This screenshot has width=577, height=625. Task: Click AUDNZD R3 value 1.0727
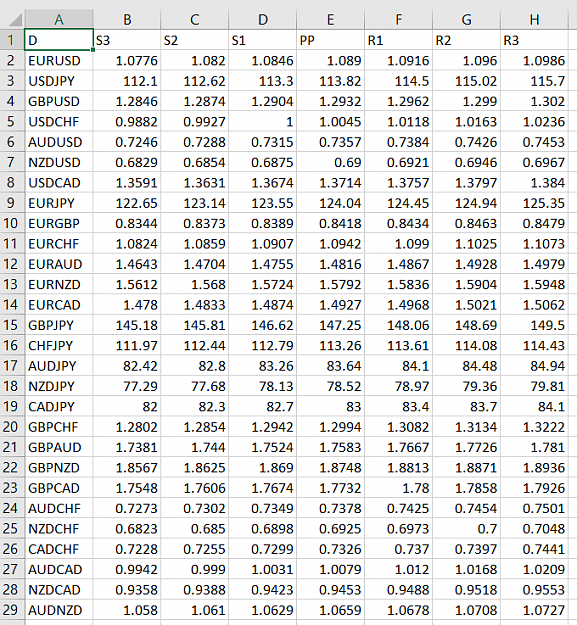534,610
